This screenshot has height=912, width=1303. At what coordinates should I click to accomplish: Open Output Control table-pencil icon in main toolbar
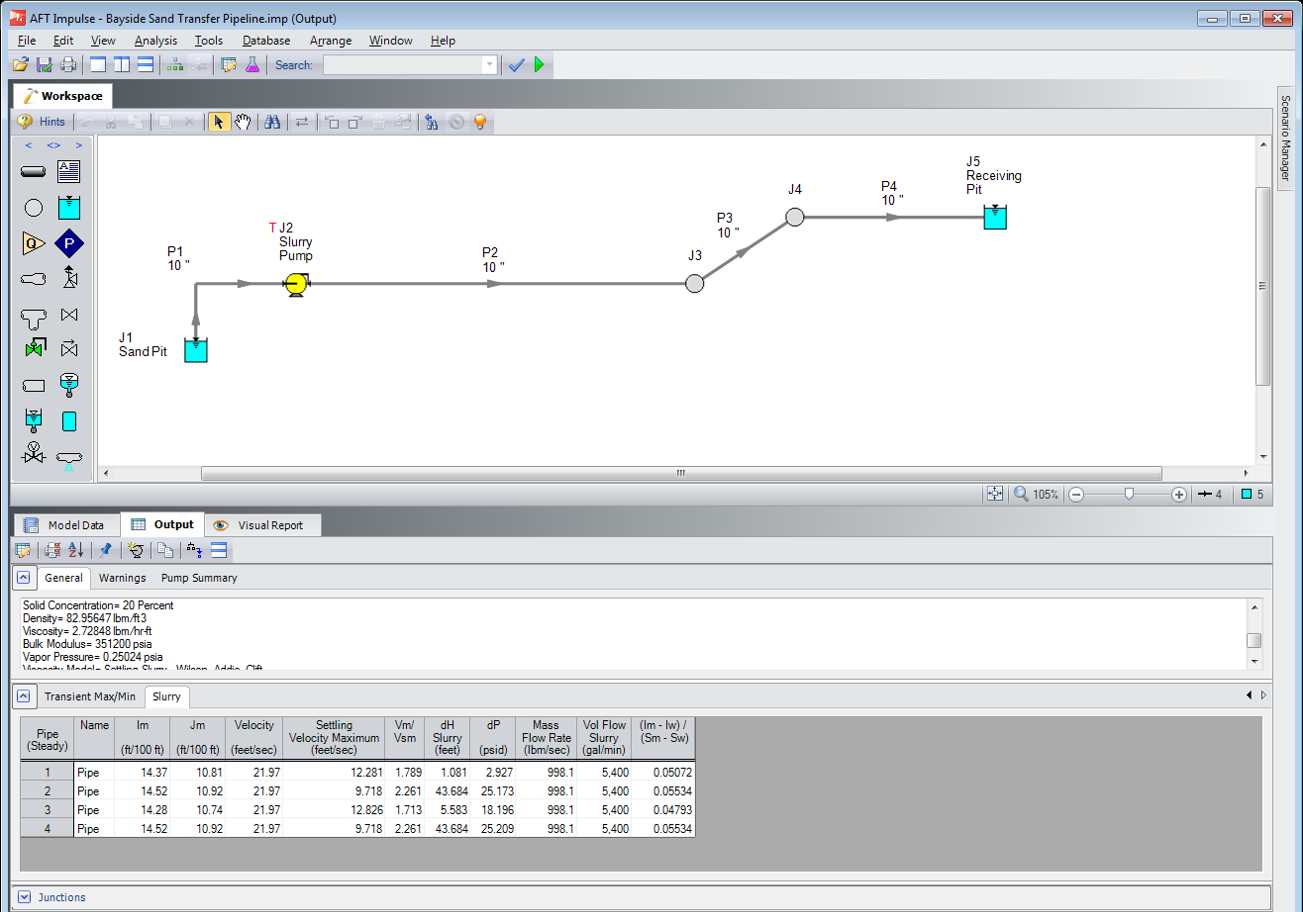coord(228,65)
